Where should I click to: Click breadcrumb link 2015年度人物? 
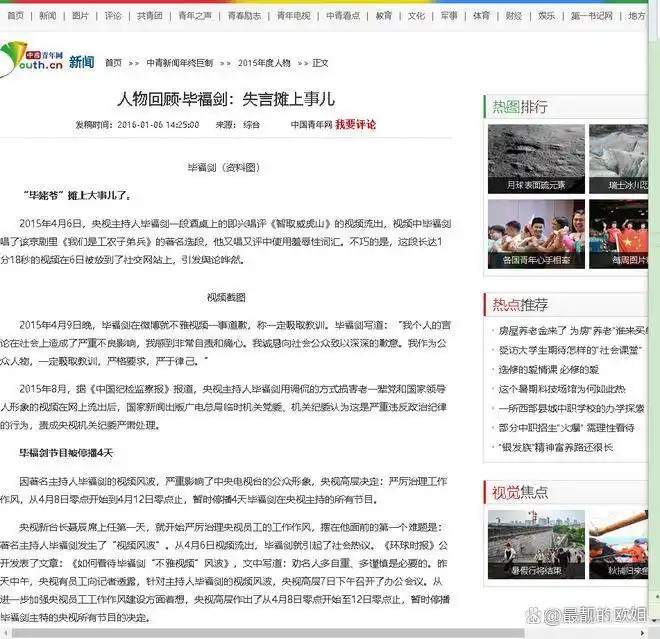264,62
